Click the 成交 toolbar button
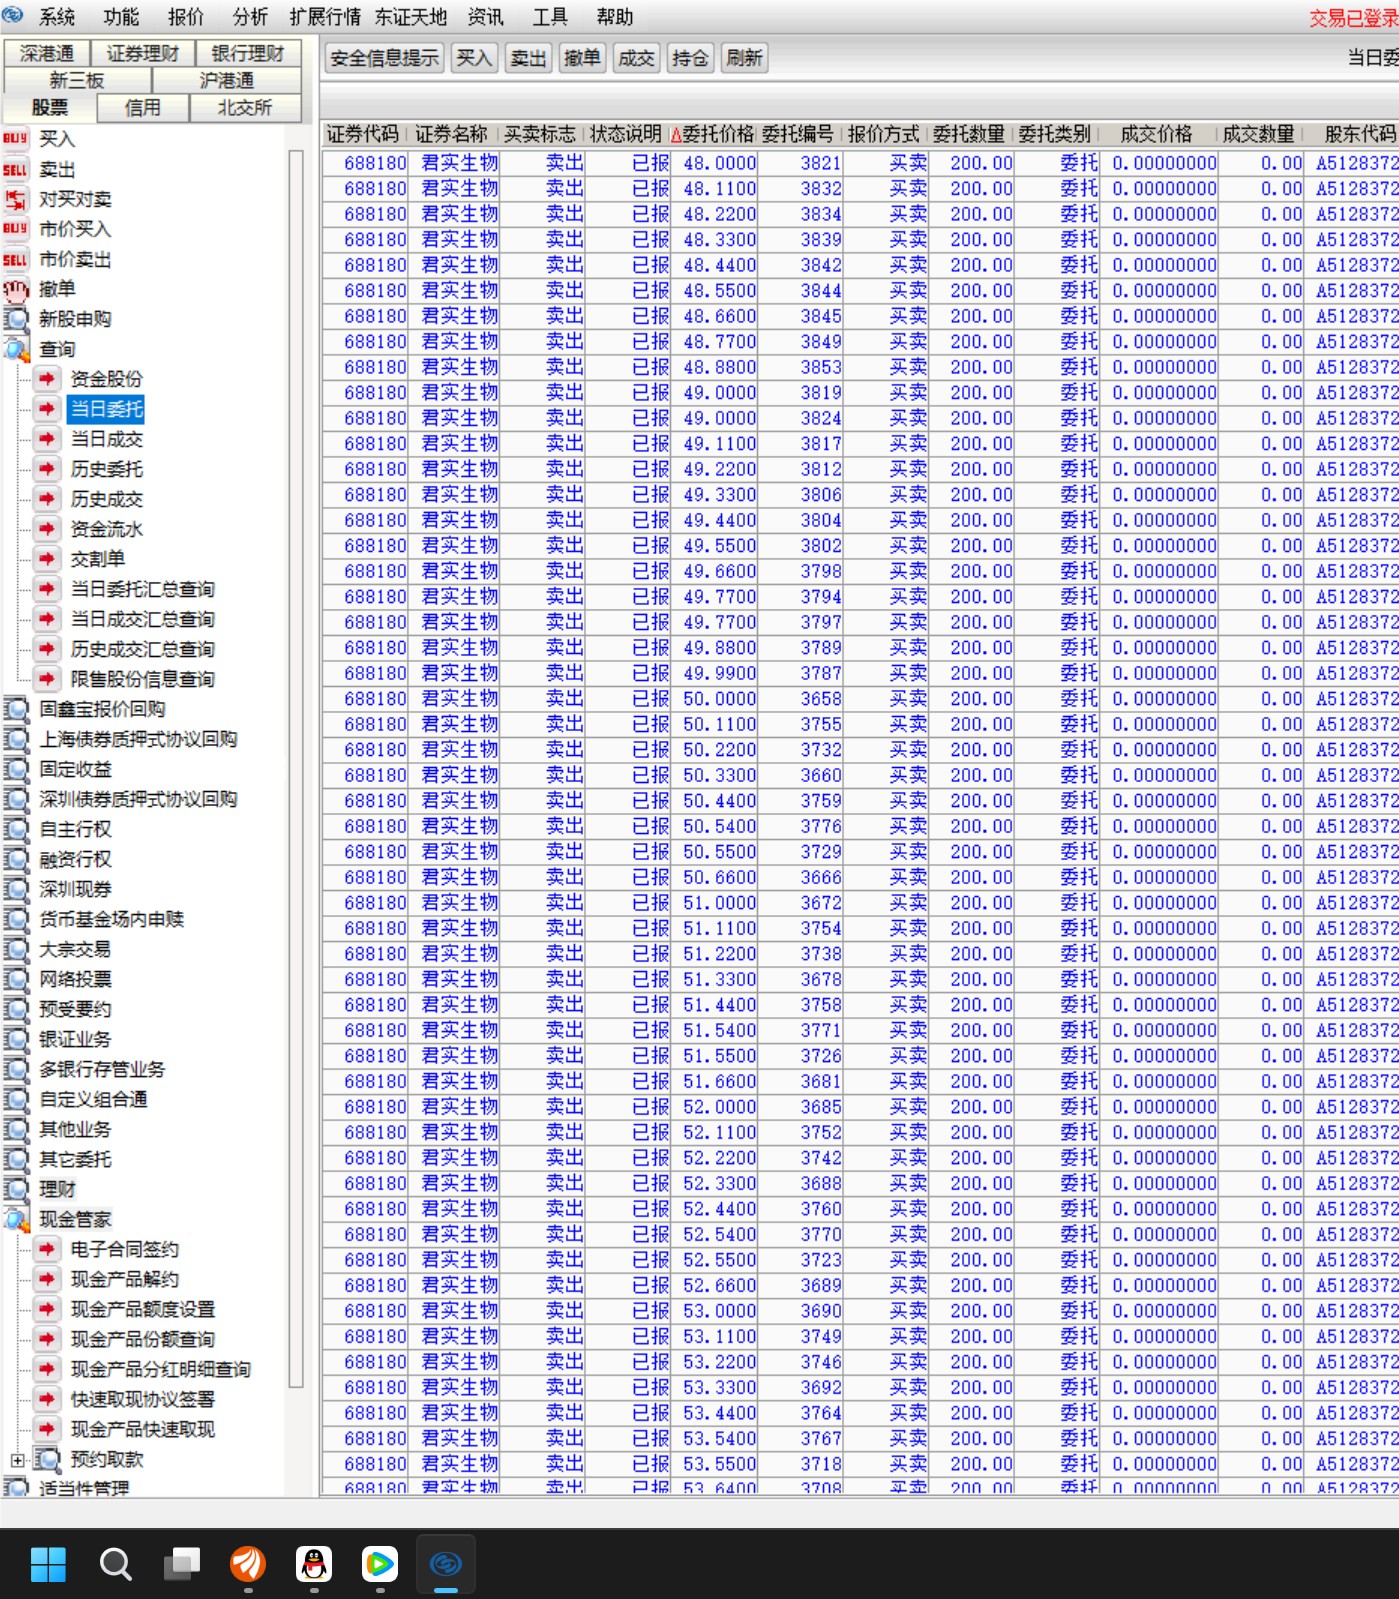Screen dimensions: 1399x1599 tap(636, 58)
